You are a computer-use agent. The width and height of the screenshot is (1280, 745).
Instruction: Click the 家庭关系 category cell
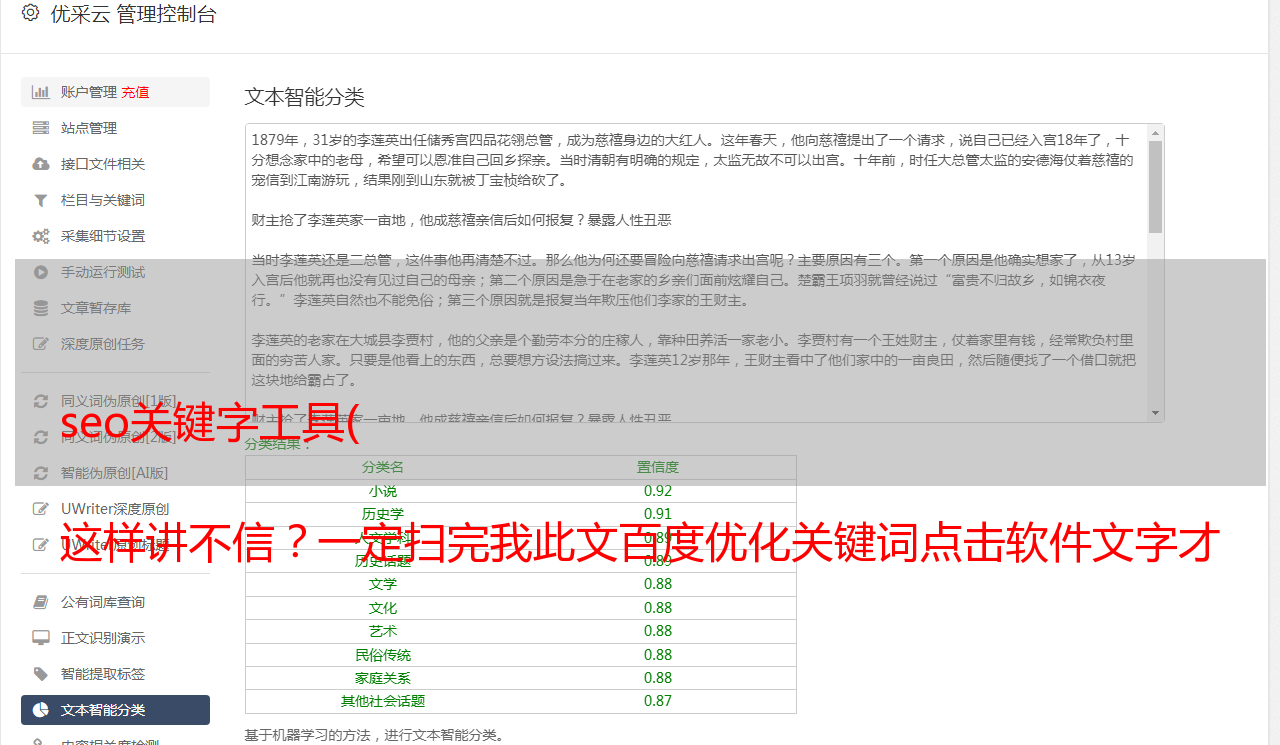pyautogui.click(x=383, y=678)
